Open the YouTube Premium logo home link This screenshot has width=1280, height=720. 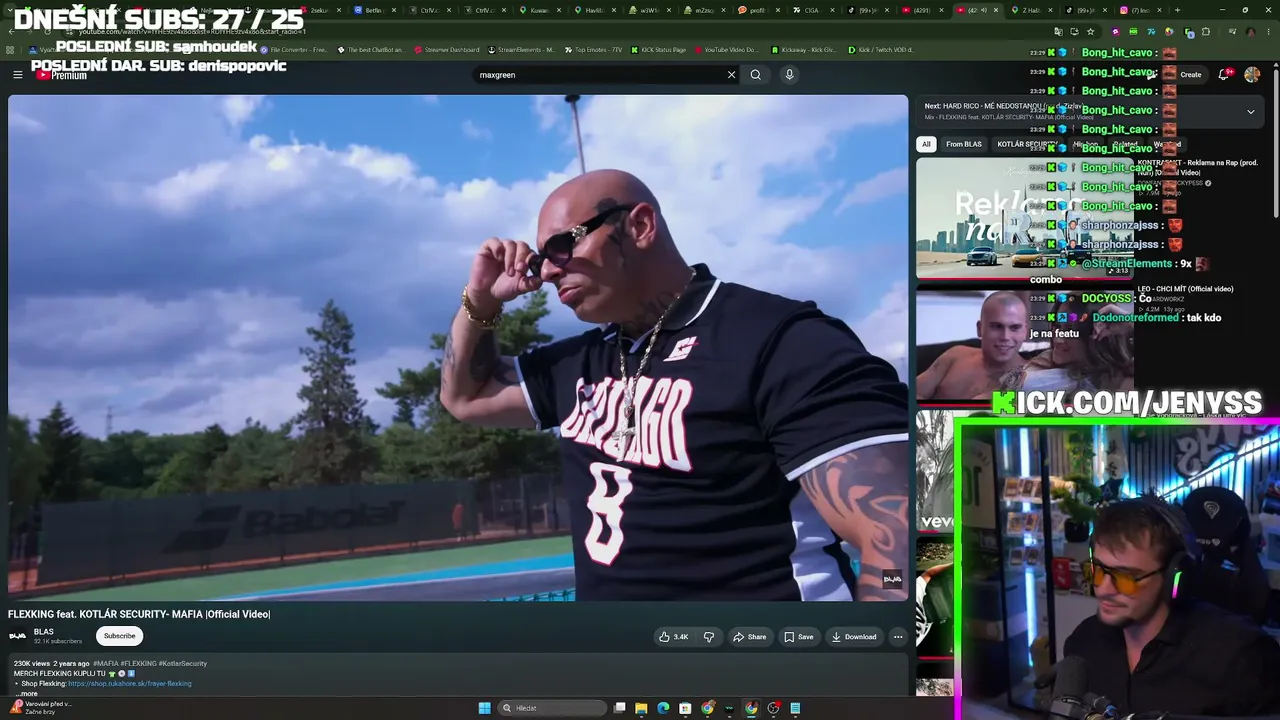[62, 74]
